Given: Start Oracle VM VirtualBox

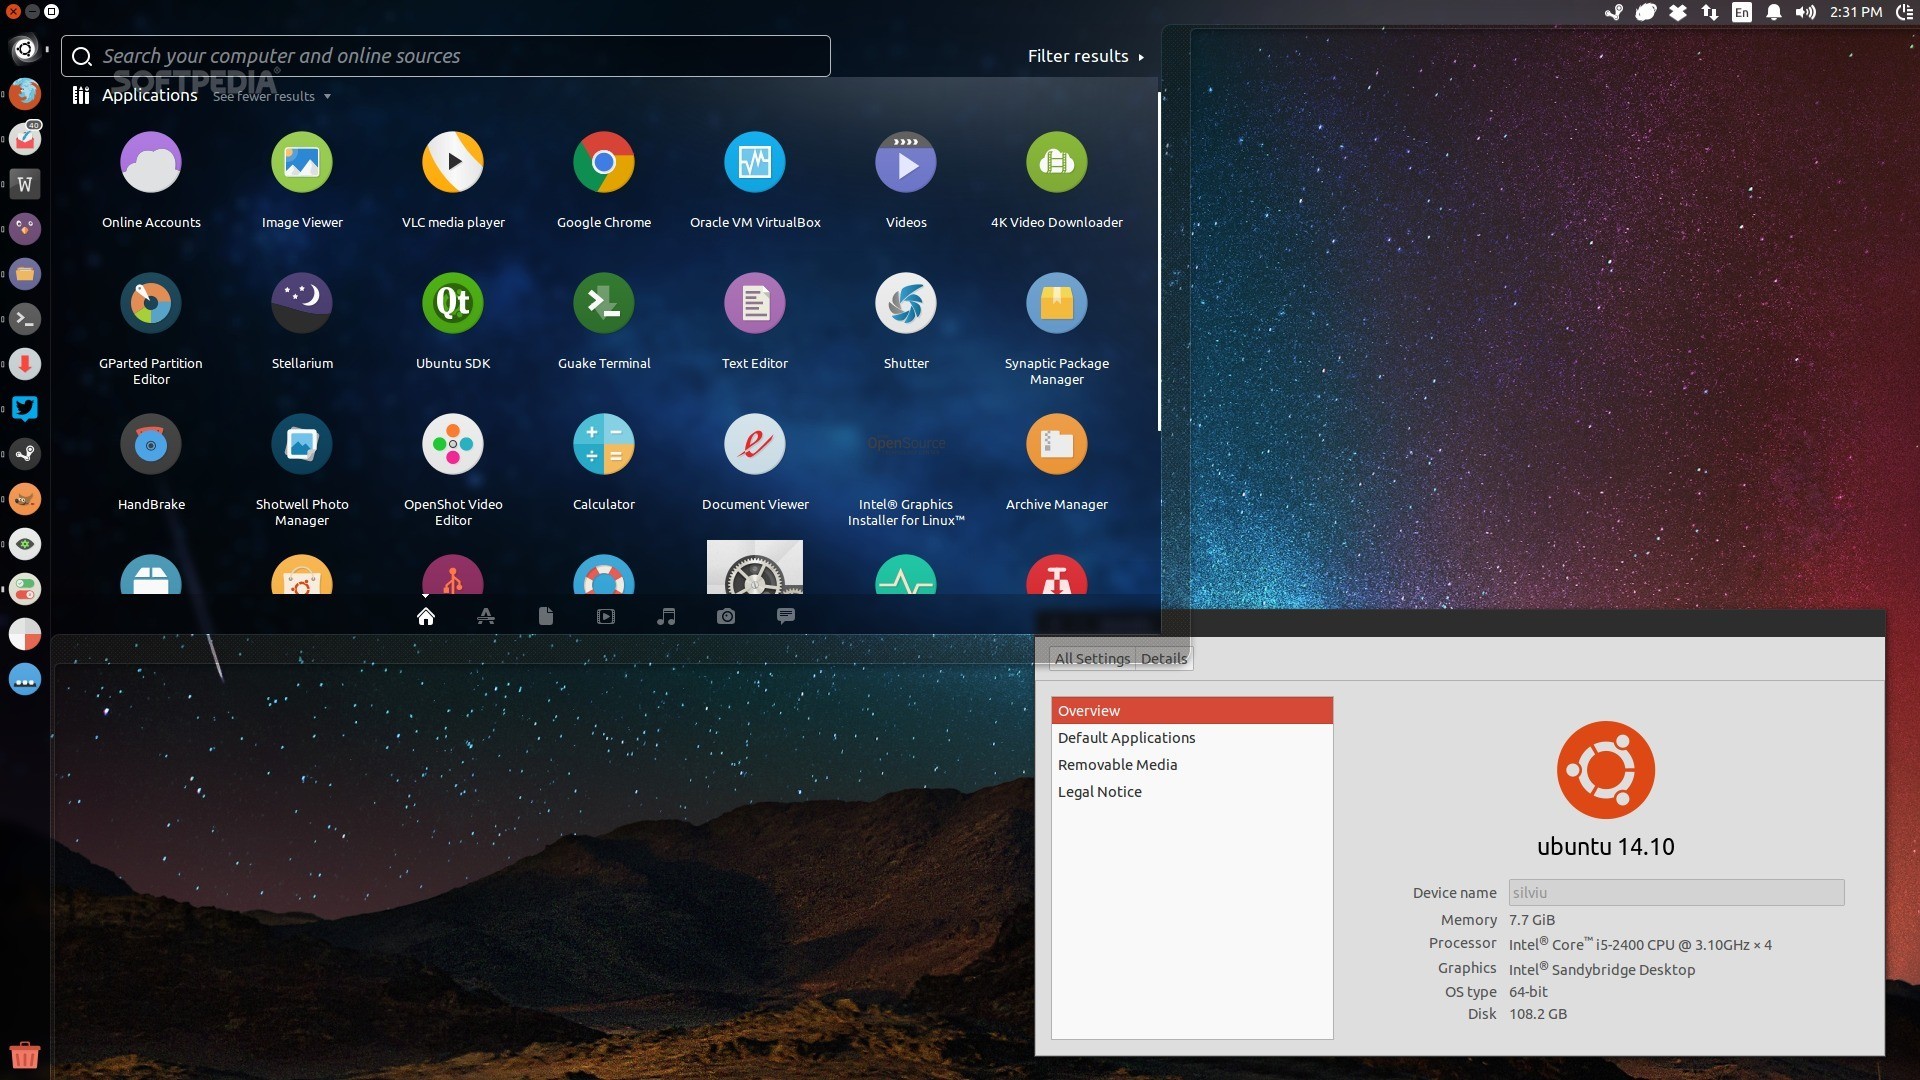Looking at the screenshot, I should pyautogui.click(x=754, y=163).
